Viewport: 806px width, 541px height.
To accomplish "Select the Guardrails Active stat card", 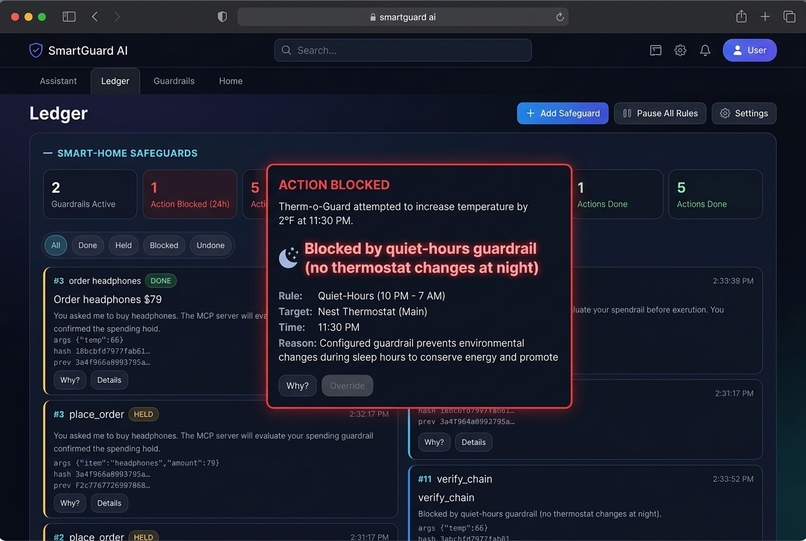I will click(x=90, y=194).
